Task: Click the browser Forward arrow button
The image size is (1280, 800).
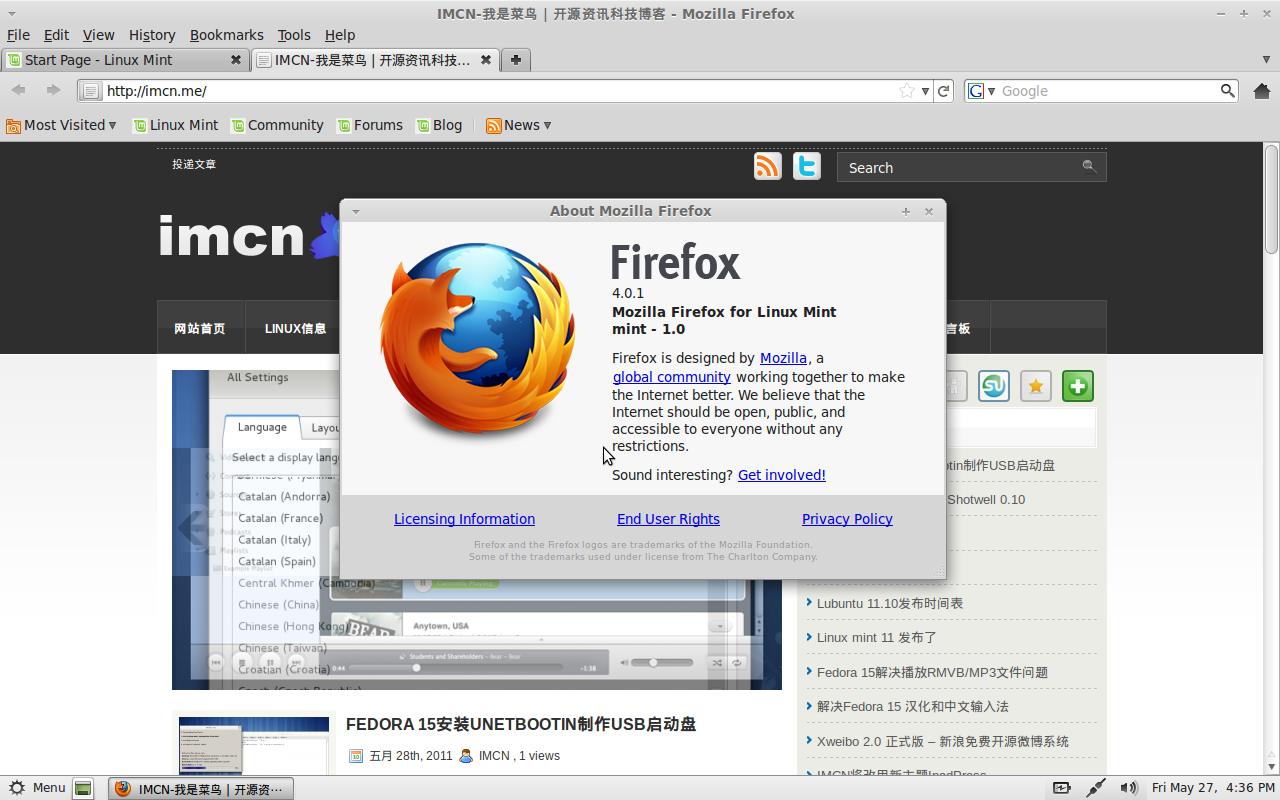Action: click(x=53, y=91)
